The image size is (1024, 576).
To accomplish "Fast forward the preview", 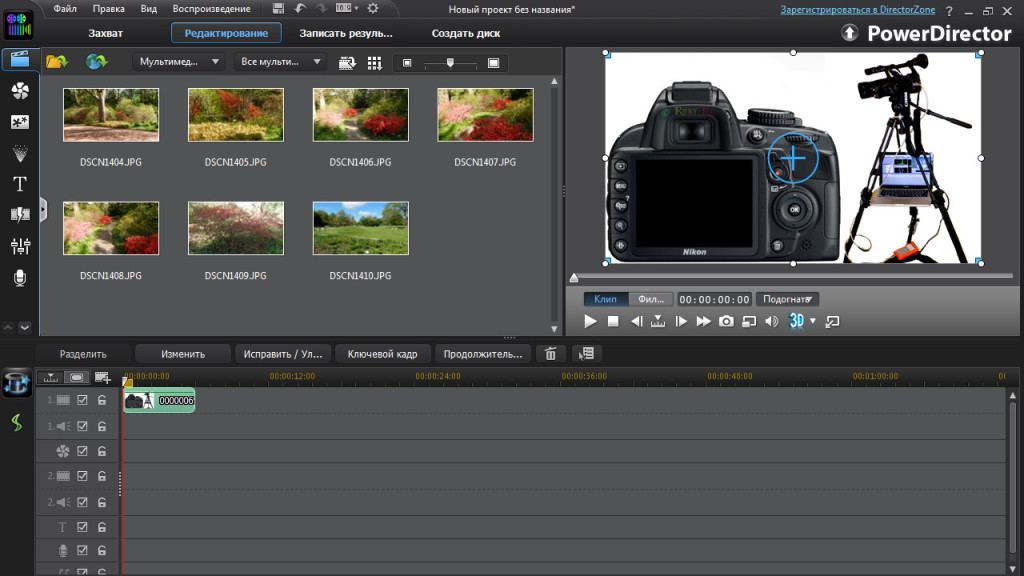I will click(703, 321).
